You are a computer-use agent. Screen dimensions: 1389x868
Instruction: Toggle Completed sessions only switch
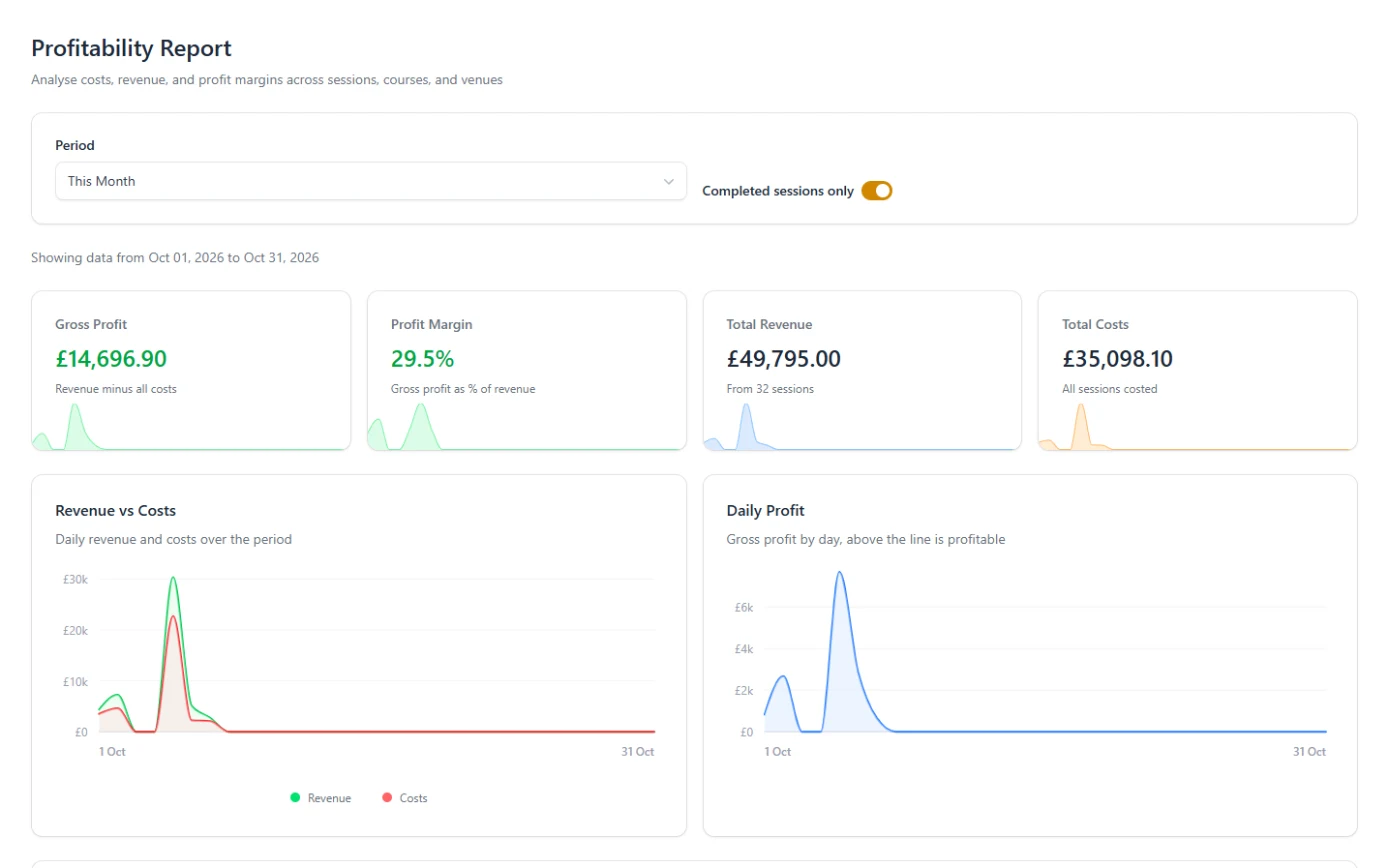pos(876,190)
